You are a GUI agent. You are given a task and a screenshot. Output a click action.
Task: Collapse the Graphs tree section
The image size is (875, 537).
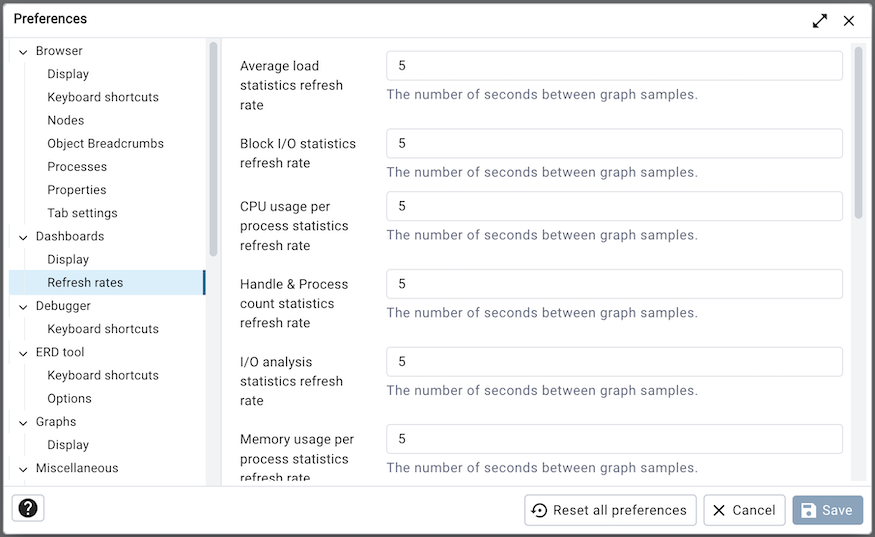tap(23, 423)
